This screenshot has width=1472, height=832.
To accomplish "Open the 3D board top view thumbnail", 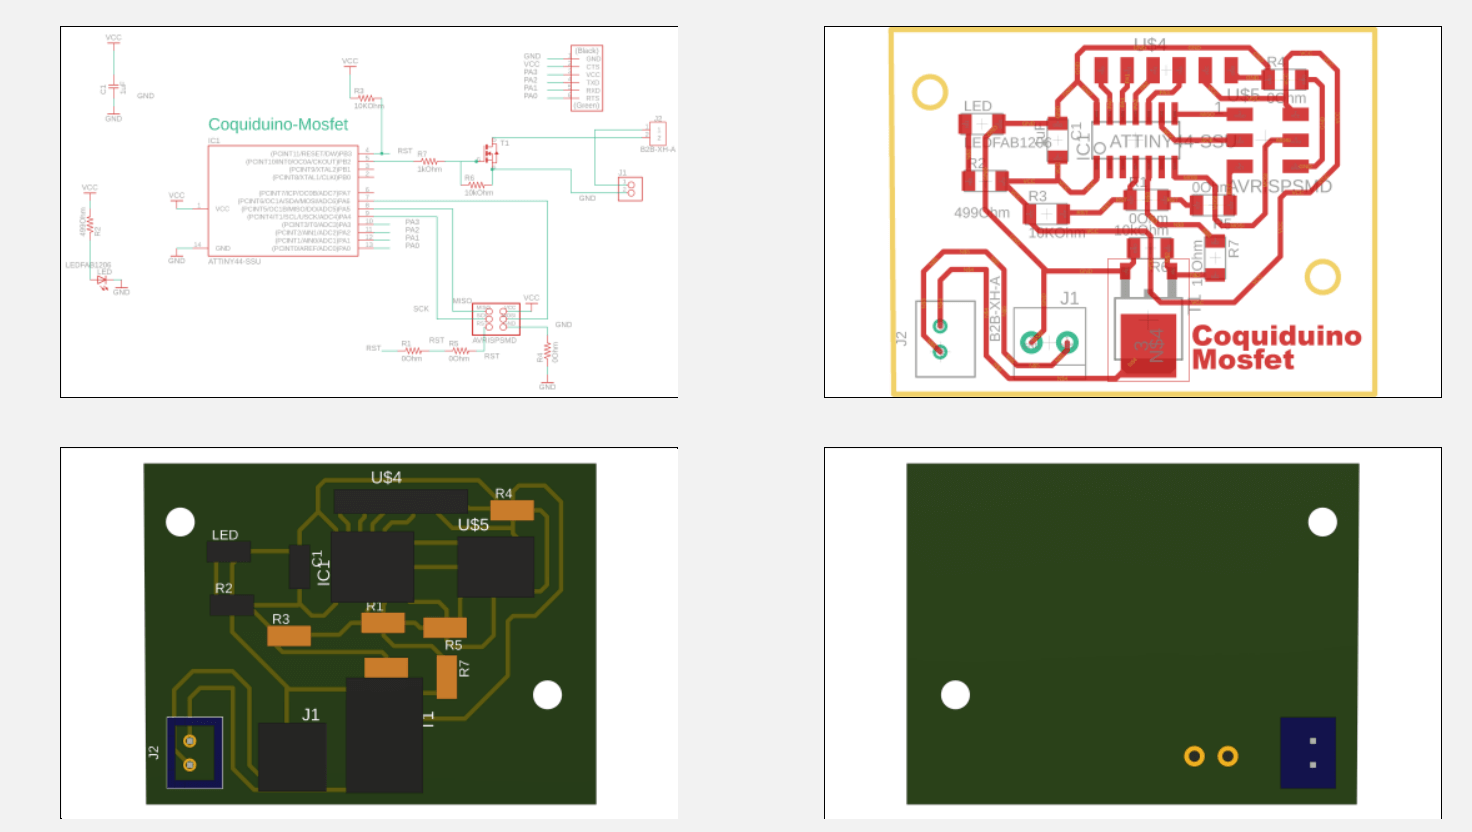I will coord(369,633).
